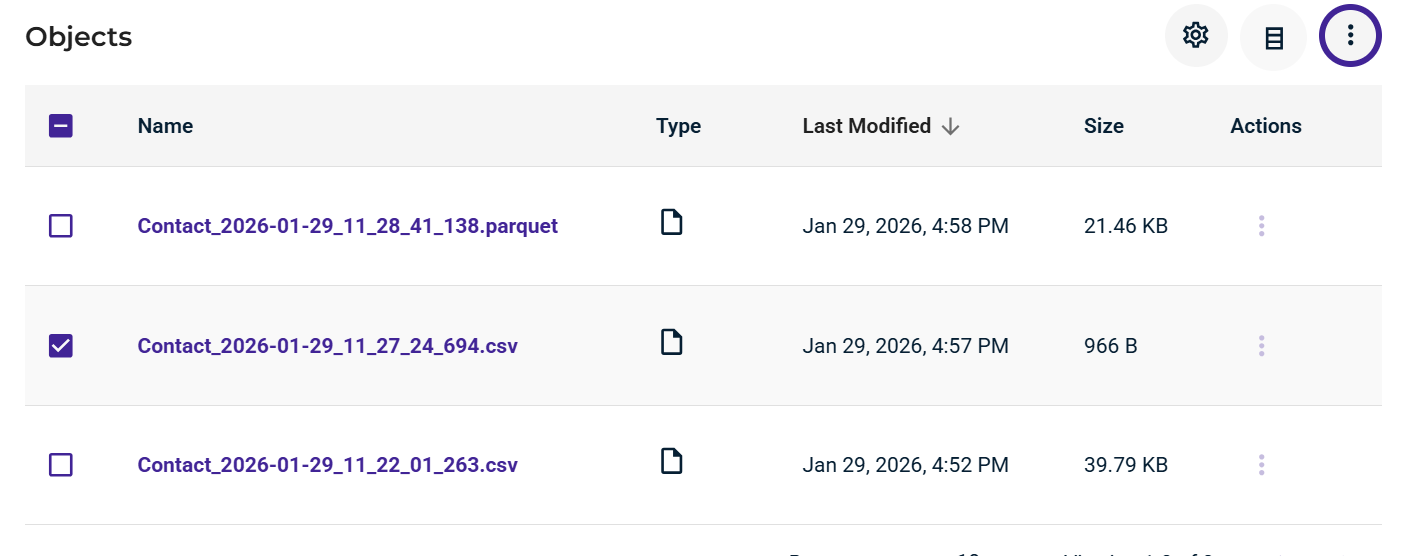Open the objects settings gear icon
The image size is (1414, 556).
click(x=1196, y=36)
